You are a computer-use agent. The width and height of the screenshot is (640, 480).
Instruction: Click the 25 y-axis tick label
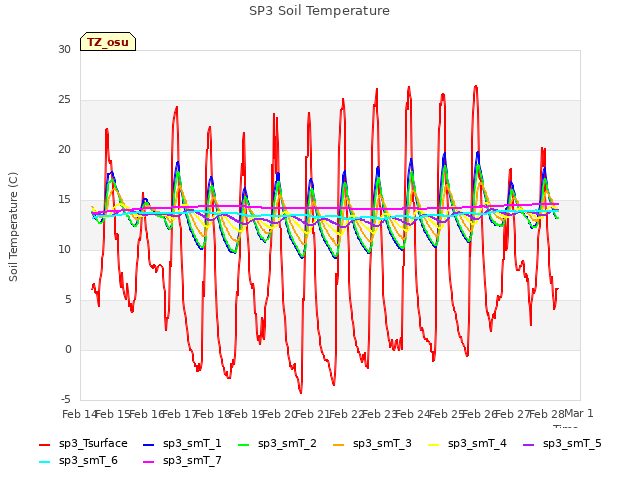64,100
